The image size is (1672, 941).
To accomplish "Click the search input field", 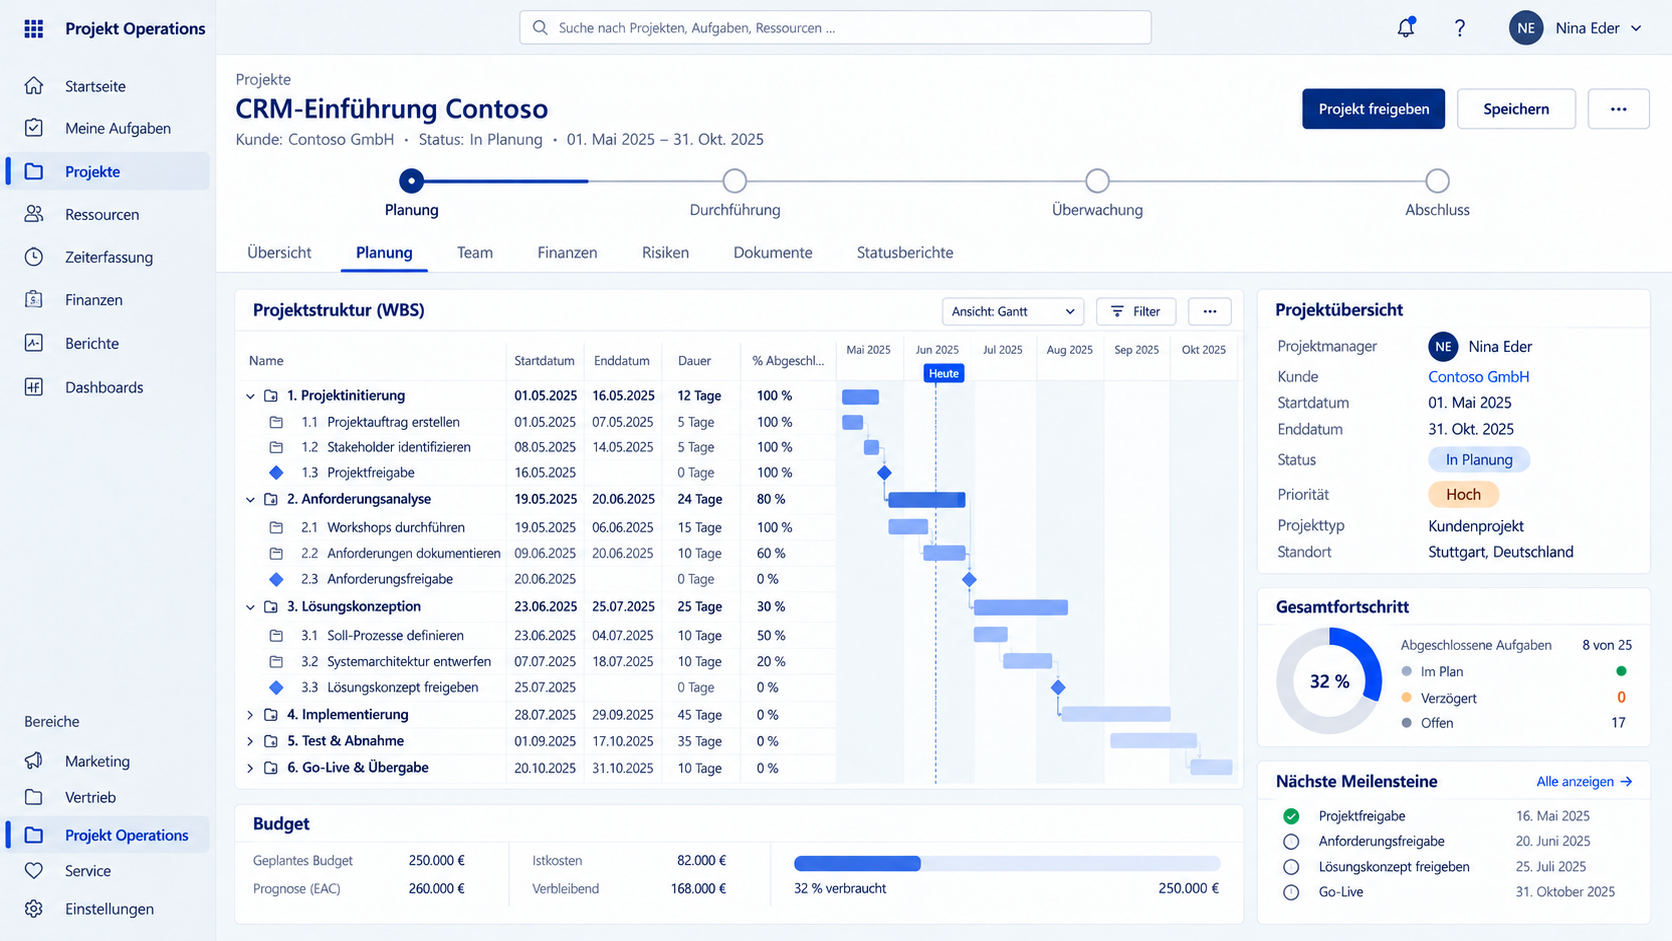I will pyautogui.click(x=835, y=28).
